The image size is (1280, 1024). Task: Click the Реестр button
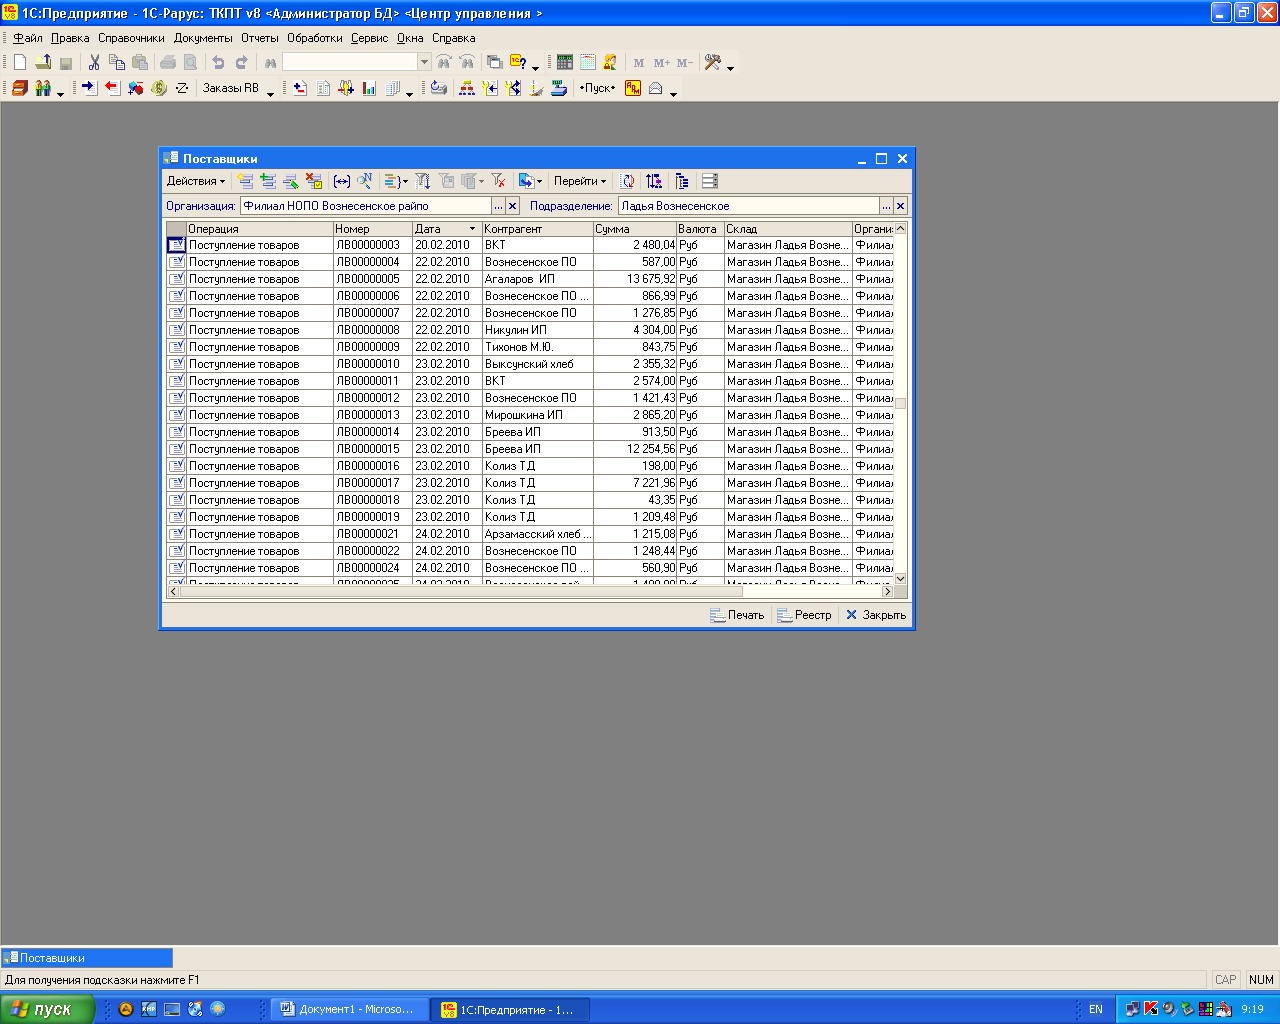[x=805, y=615]
